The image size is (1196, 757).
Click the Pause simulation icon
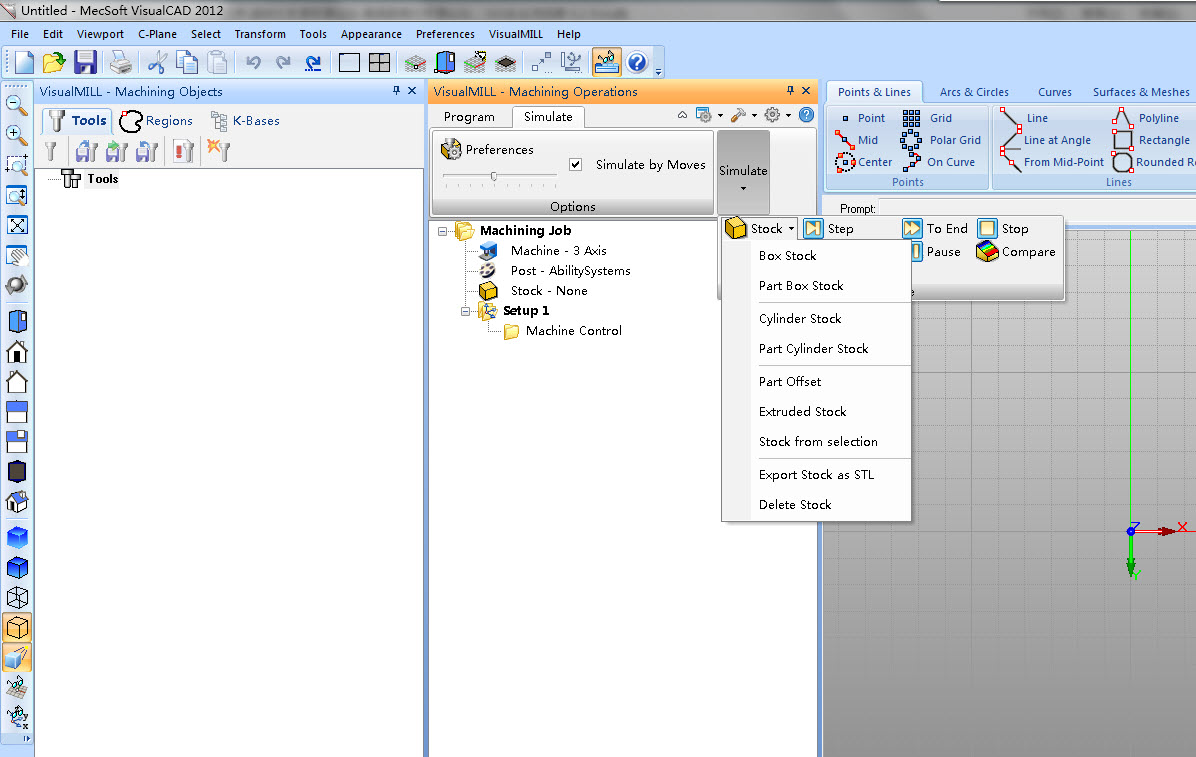click(x=917, y=251)
